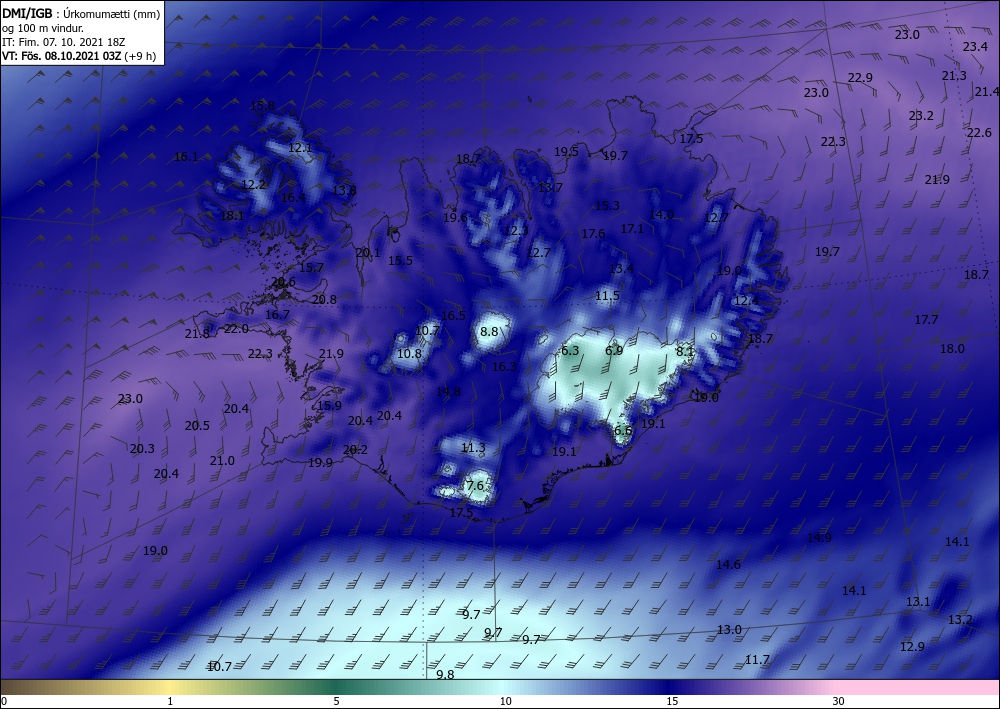Click the 19.5 value label
Image resolution: width=1000 pixels, height=709 pixels.
pyautogui.click(x=566, y=152)
